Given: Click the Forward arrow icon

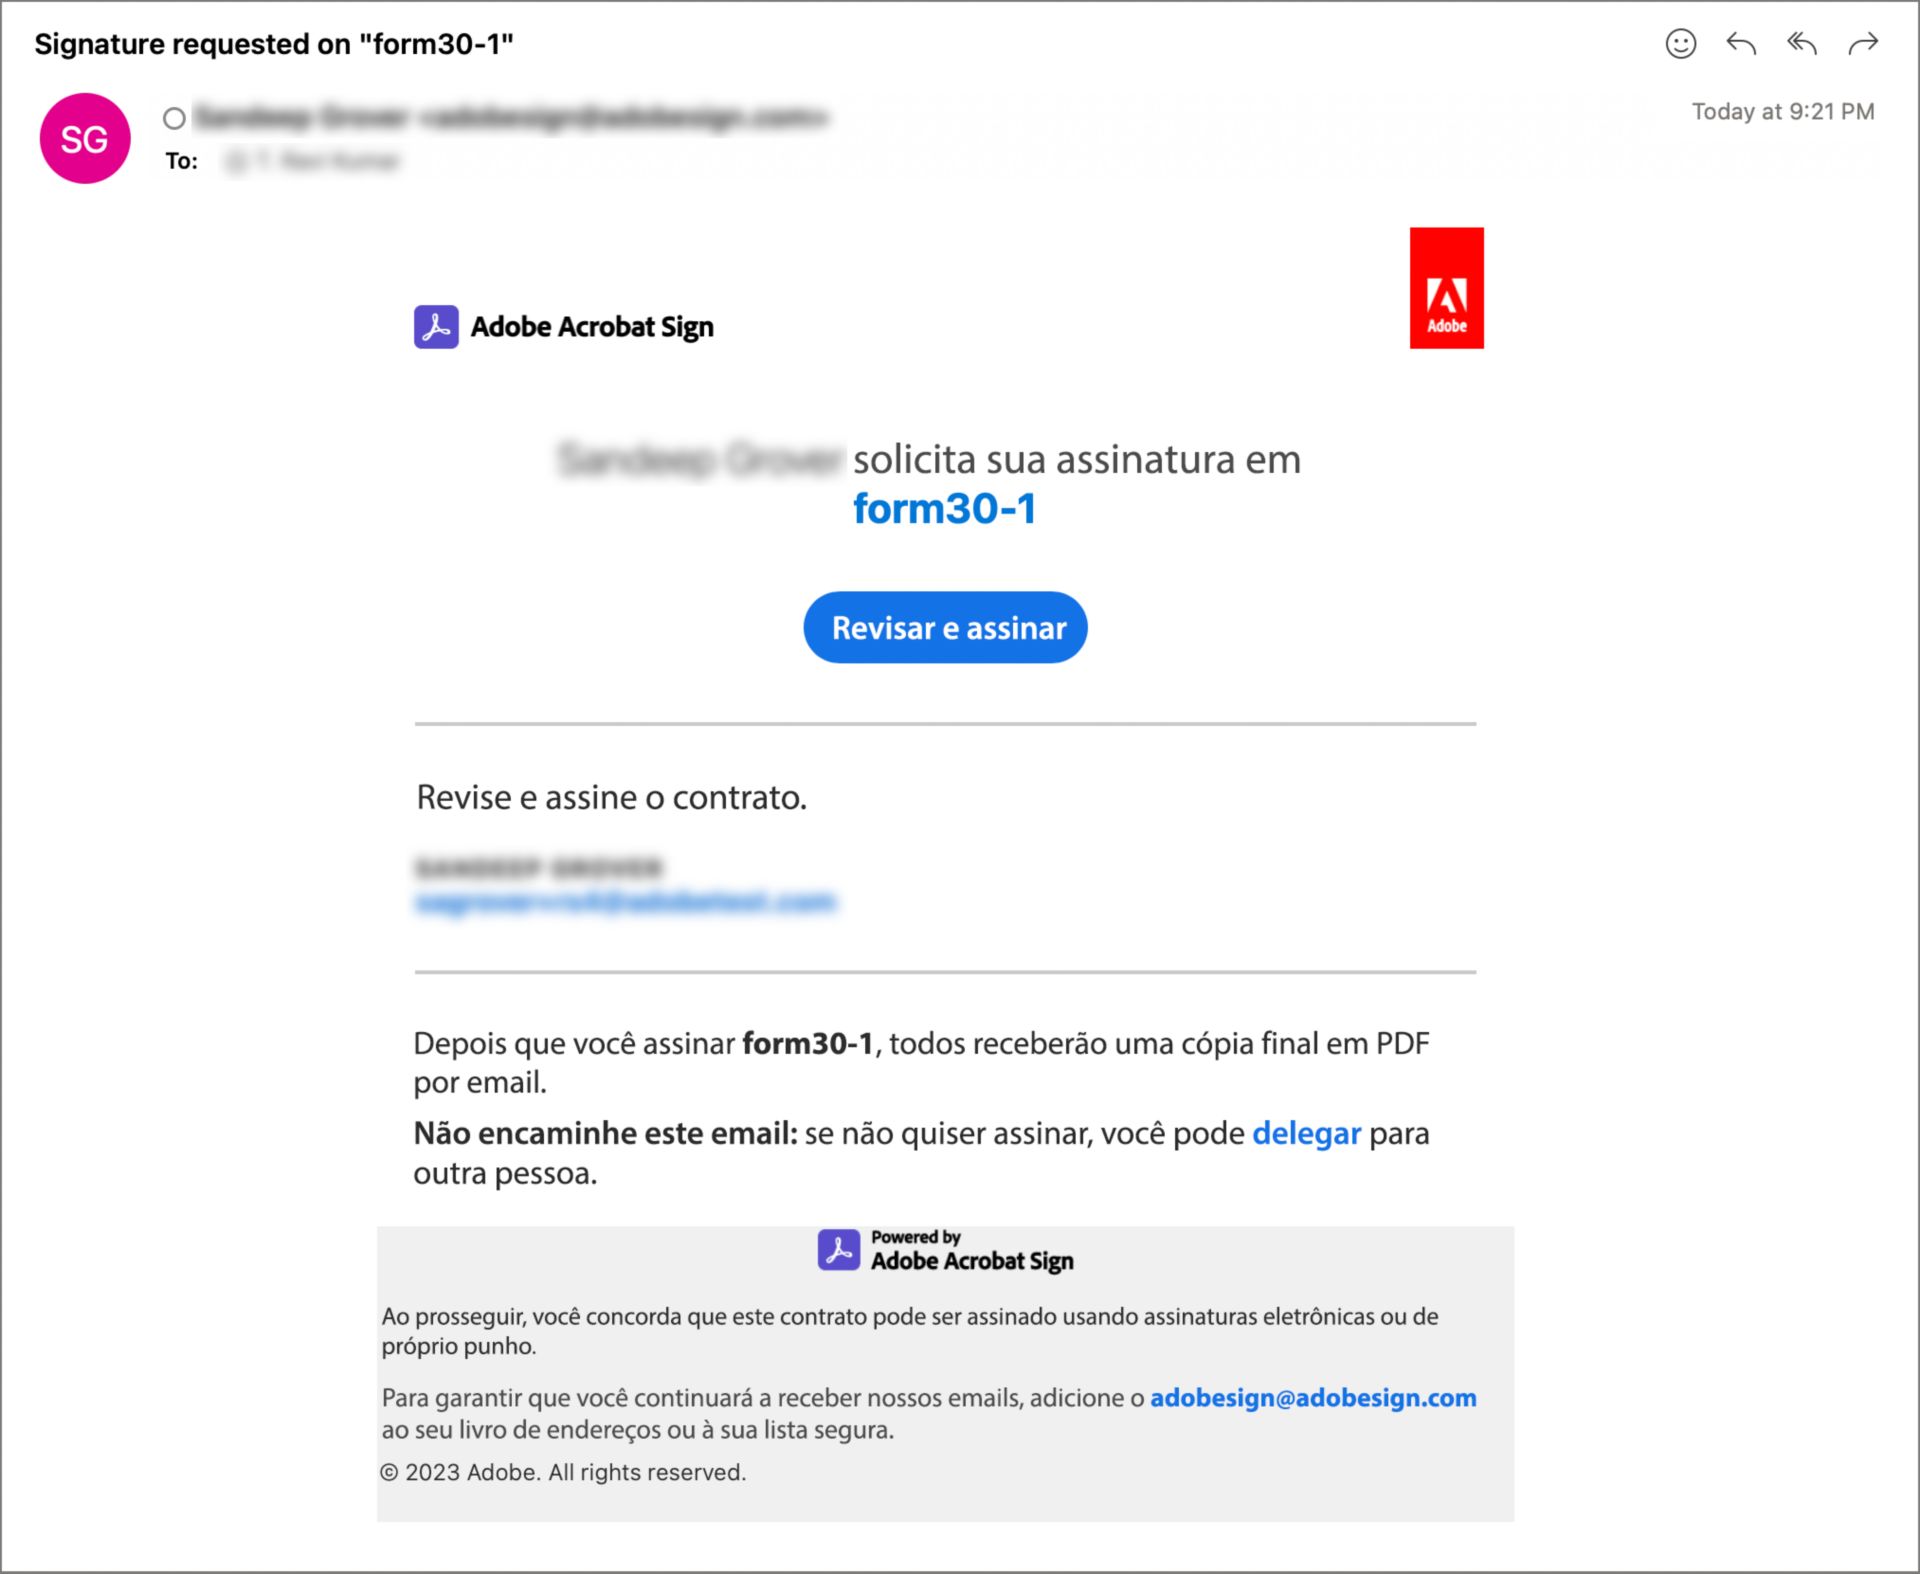Looking at the screenshot, I should click(x=1863, y=44).
